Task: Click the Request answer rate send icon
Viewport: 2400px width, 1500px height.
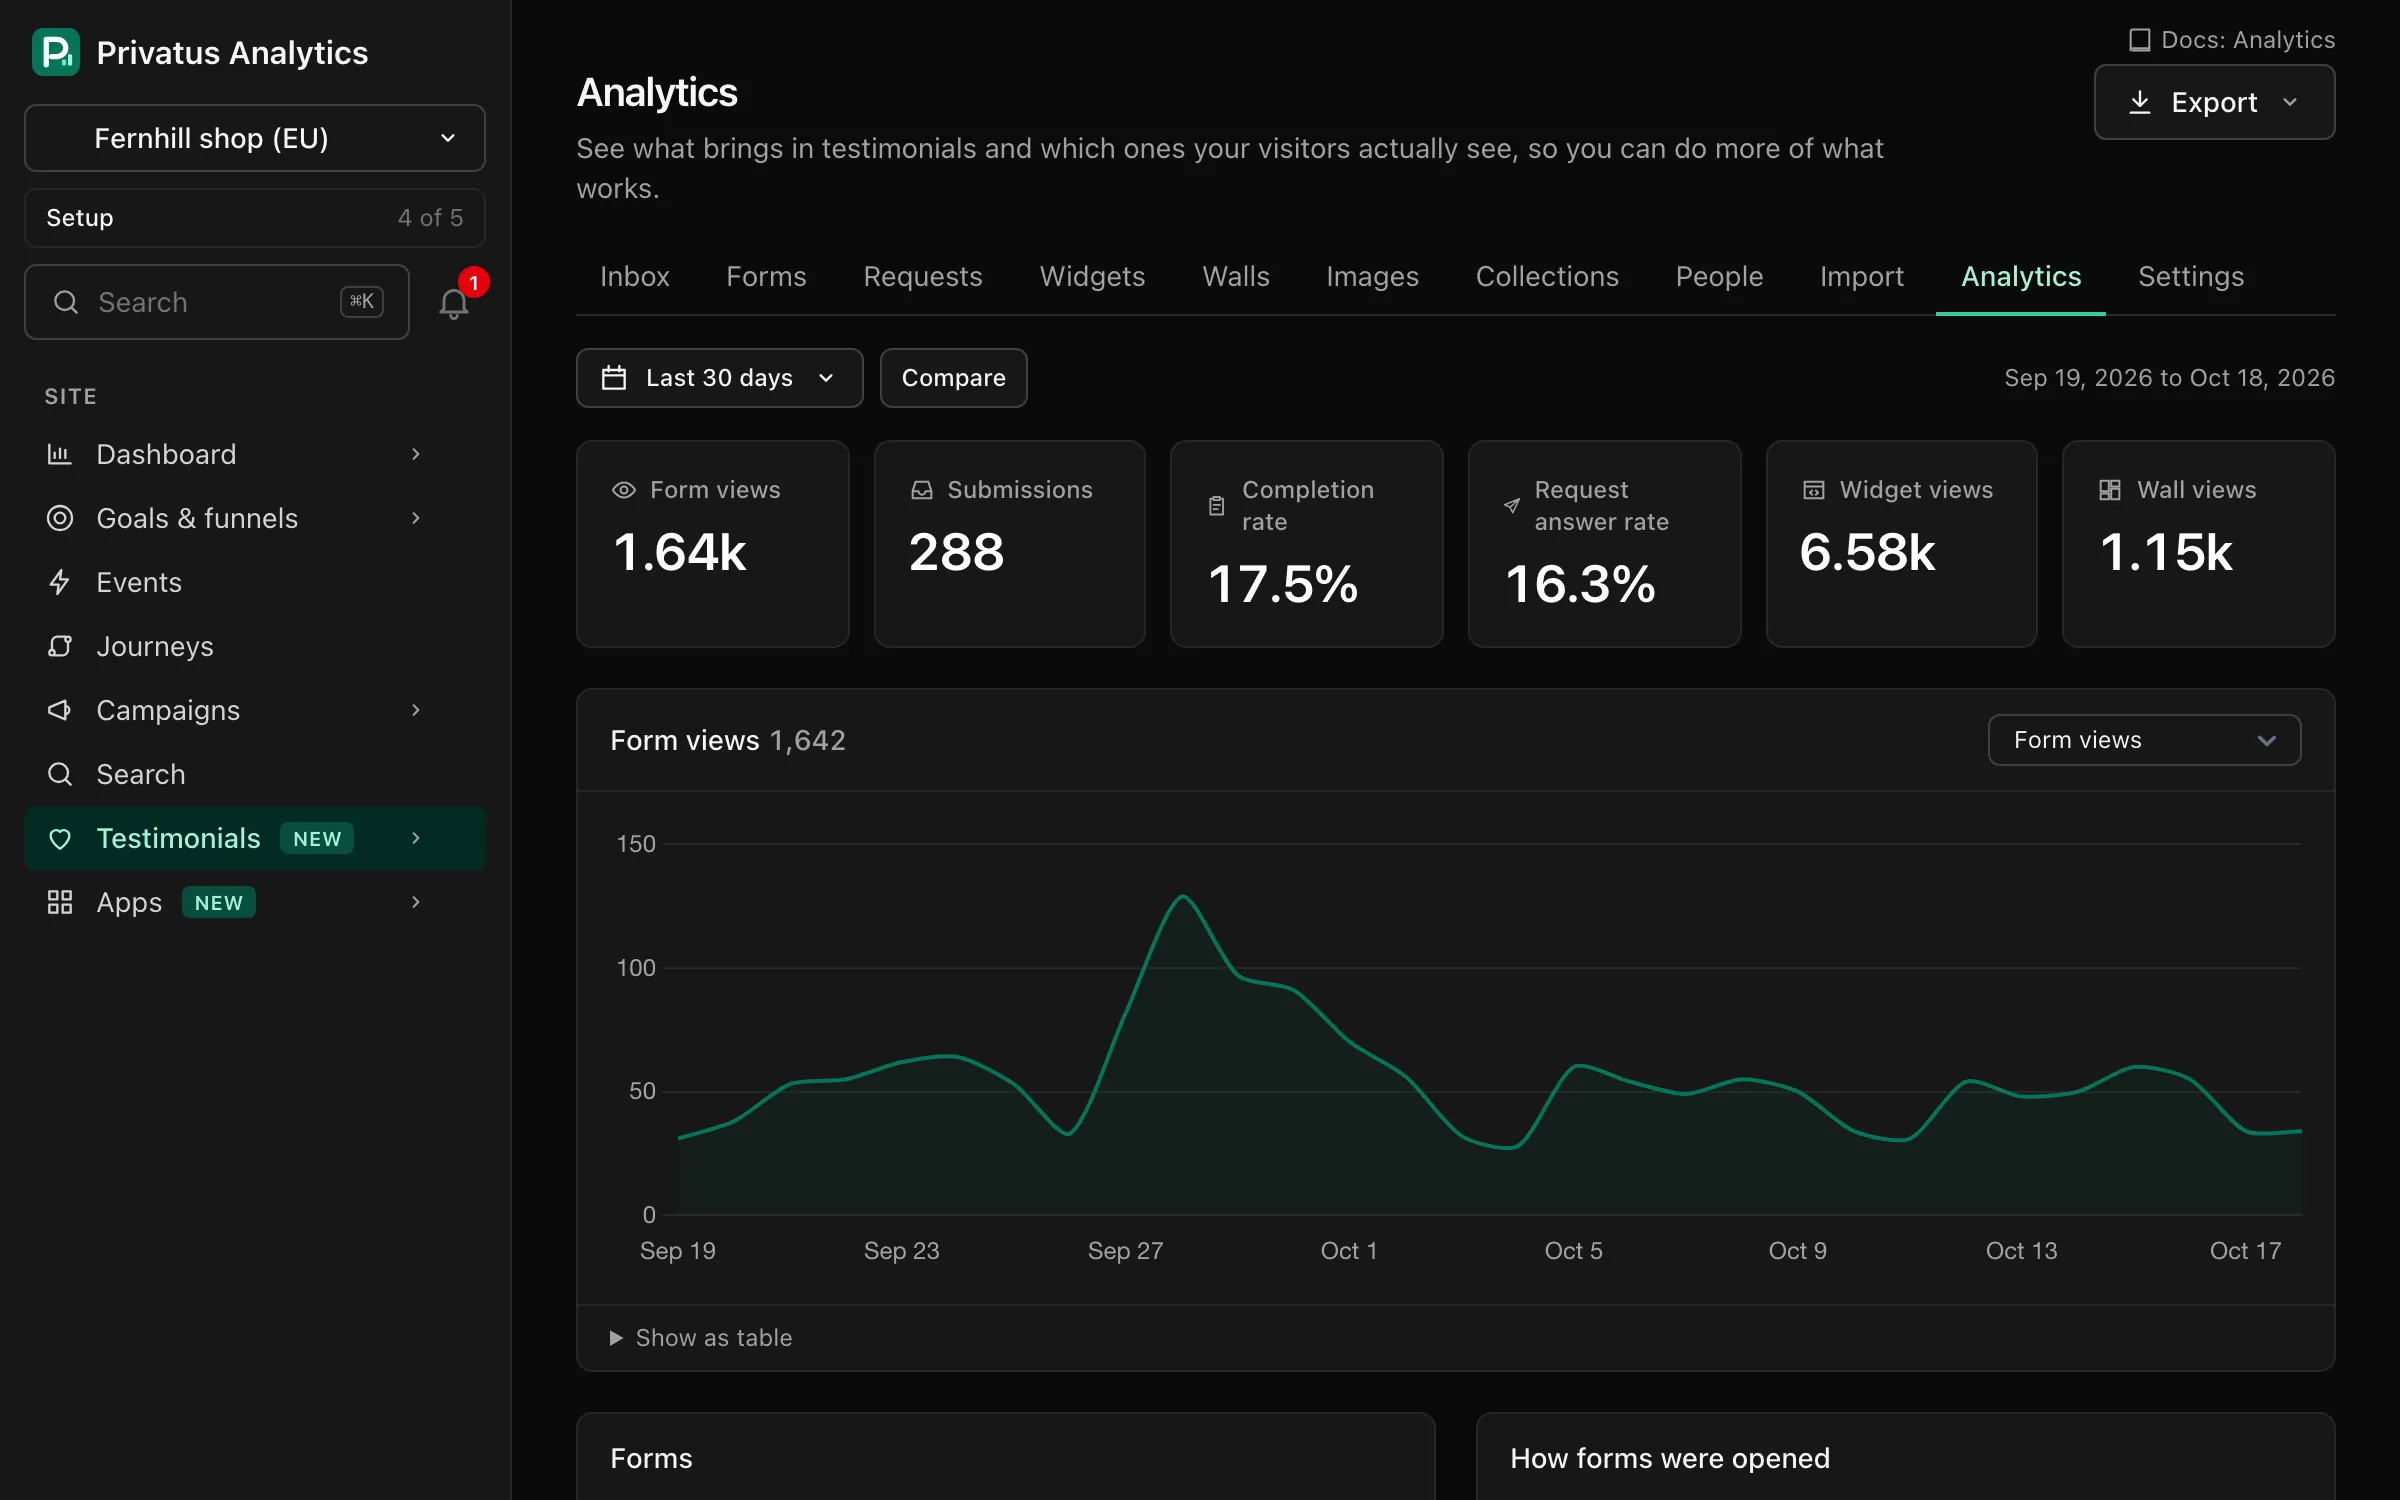Action: (1512, 506)
